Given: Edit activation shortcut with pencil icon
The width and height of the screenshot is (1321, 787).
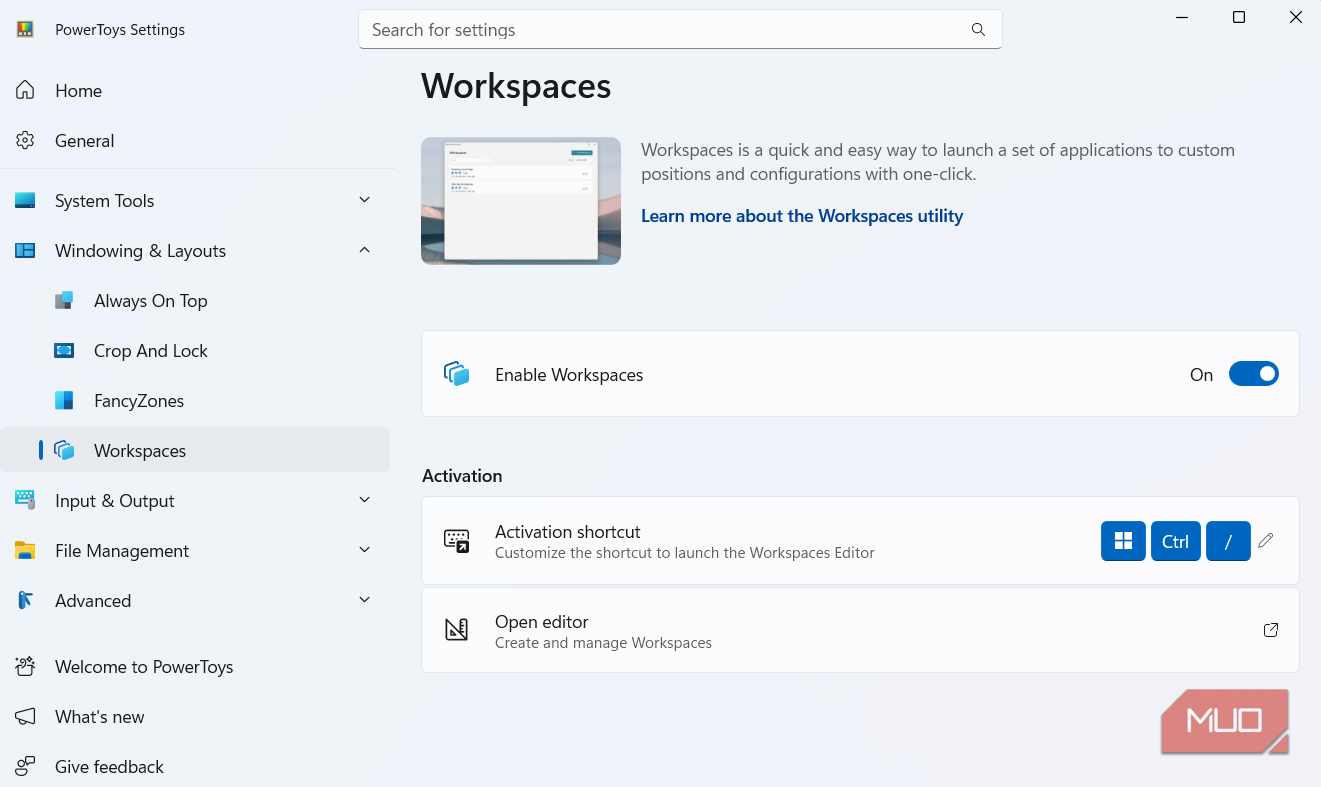Looking at the screenshot, I should [1266, 540].
